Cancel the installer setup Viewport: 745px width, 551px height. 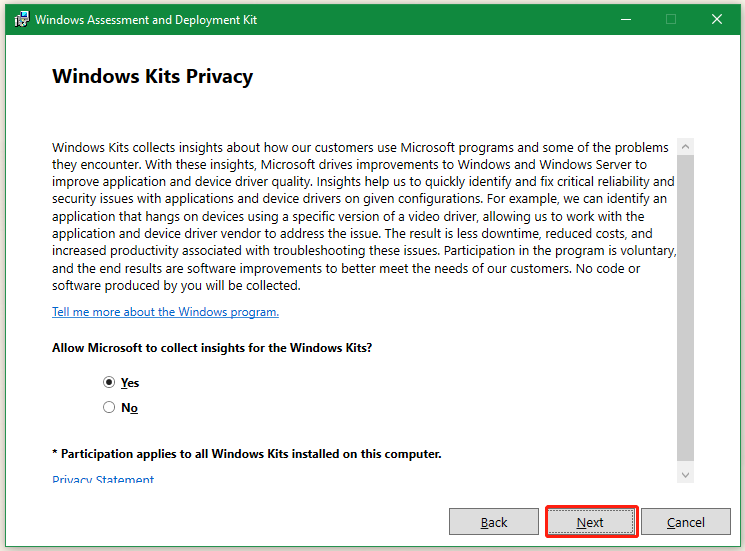click(686, 522)
